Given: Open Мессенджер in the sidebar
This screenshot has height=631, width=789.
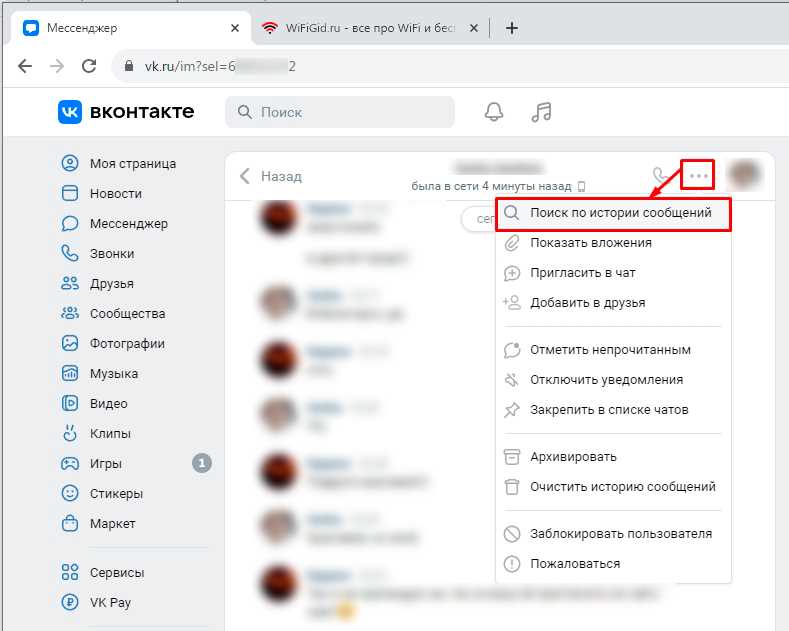Looking at the screenshot, I should (114, 223).
